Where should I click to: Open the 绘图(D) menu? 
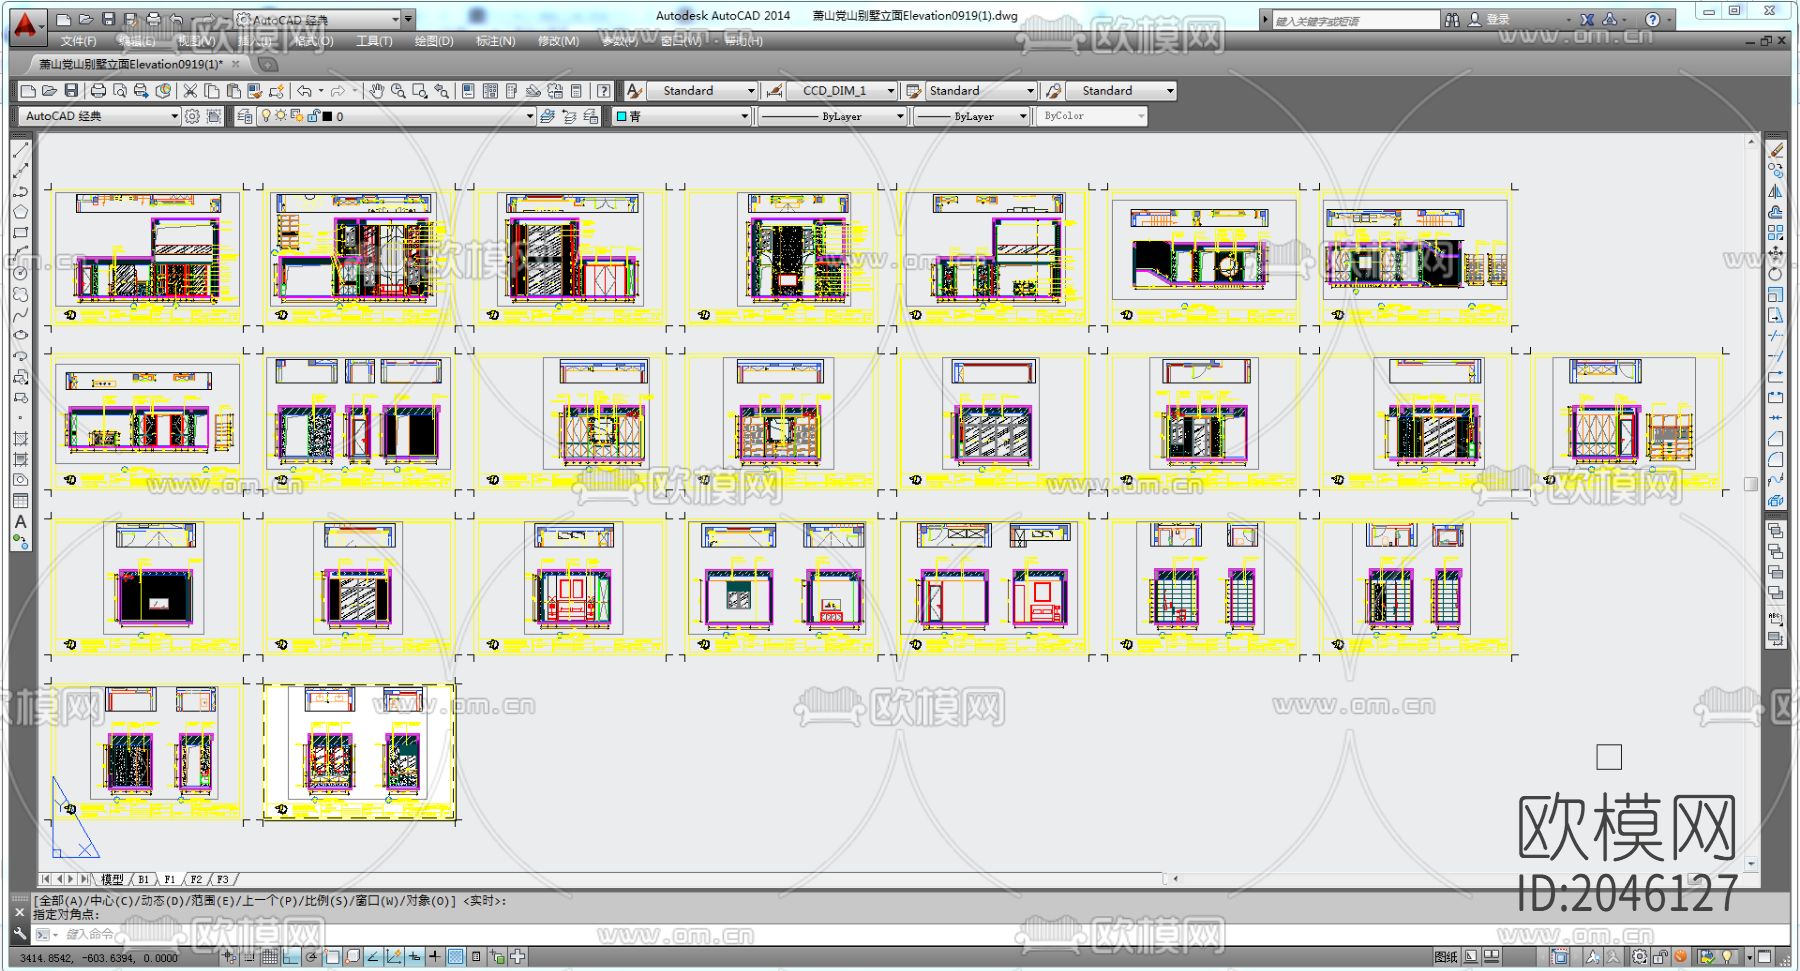tap(434, 41)
